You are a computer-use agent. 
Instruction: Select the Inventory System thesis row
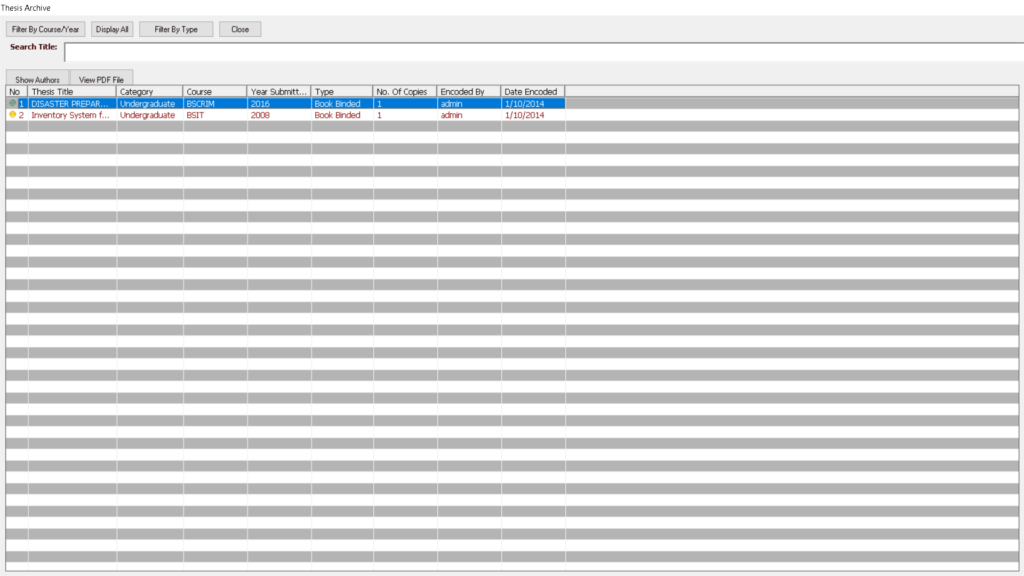coord(70,115)
